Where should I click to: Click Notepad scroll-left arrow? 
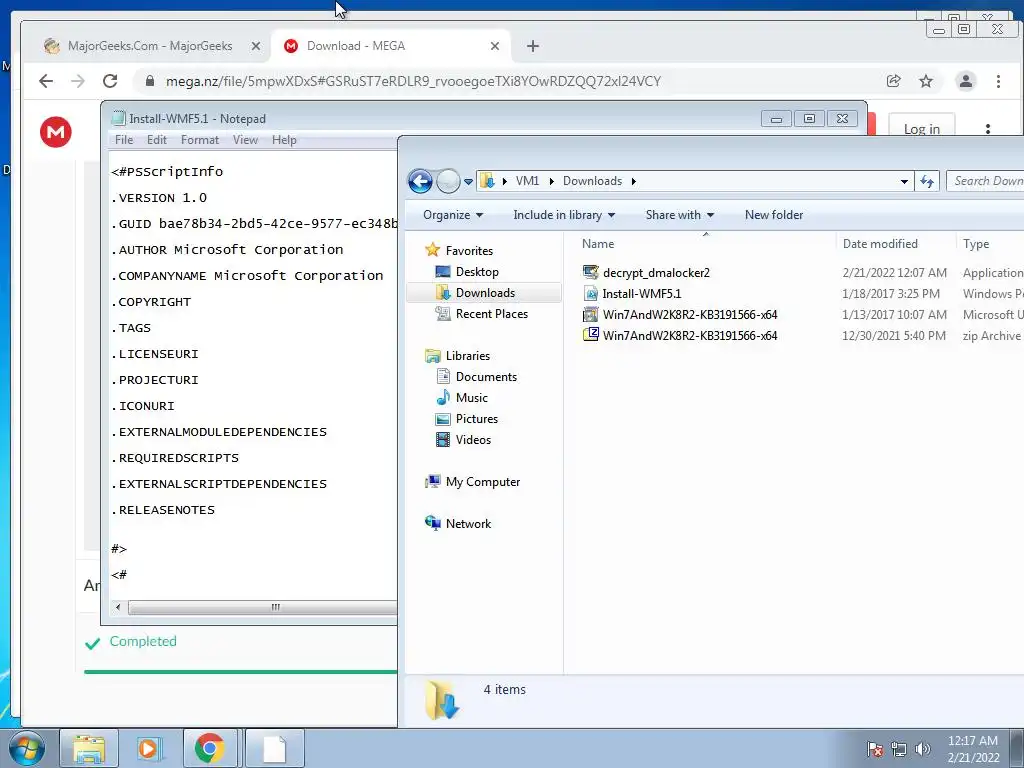point(118,607)
